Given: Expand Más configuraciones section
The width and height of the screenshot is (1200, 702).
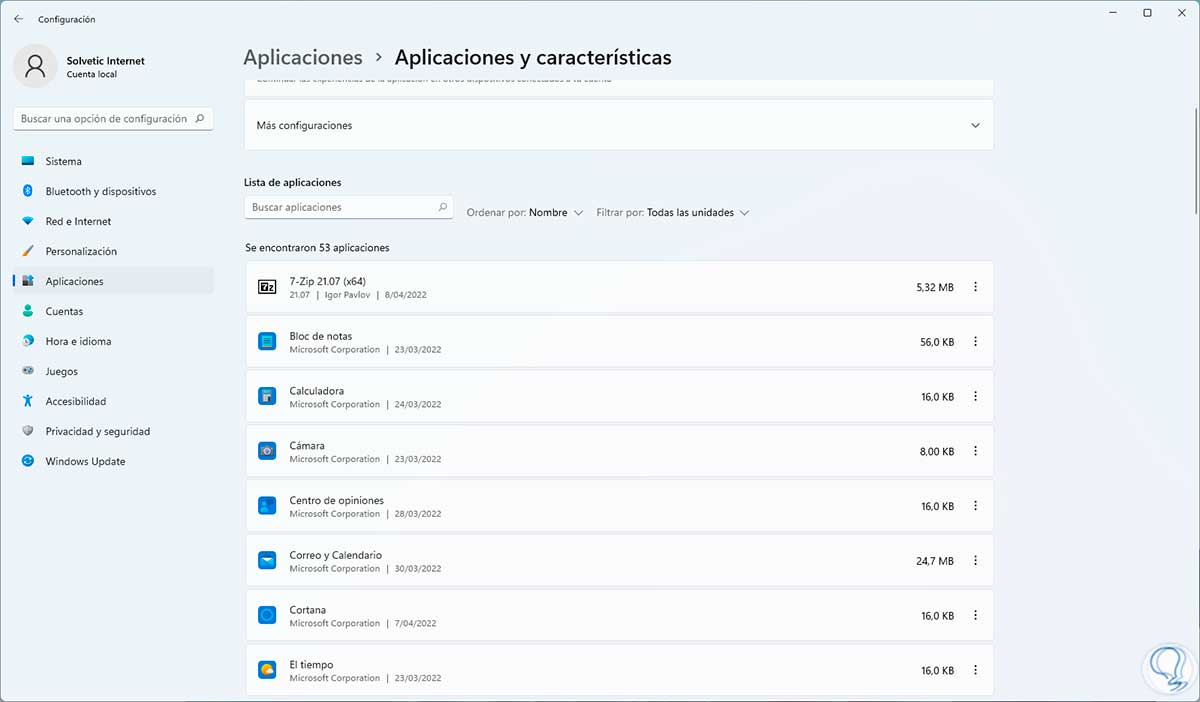Looking at the screenshot, I should 619,125.
